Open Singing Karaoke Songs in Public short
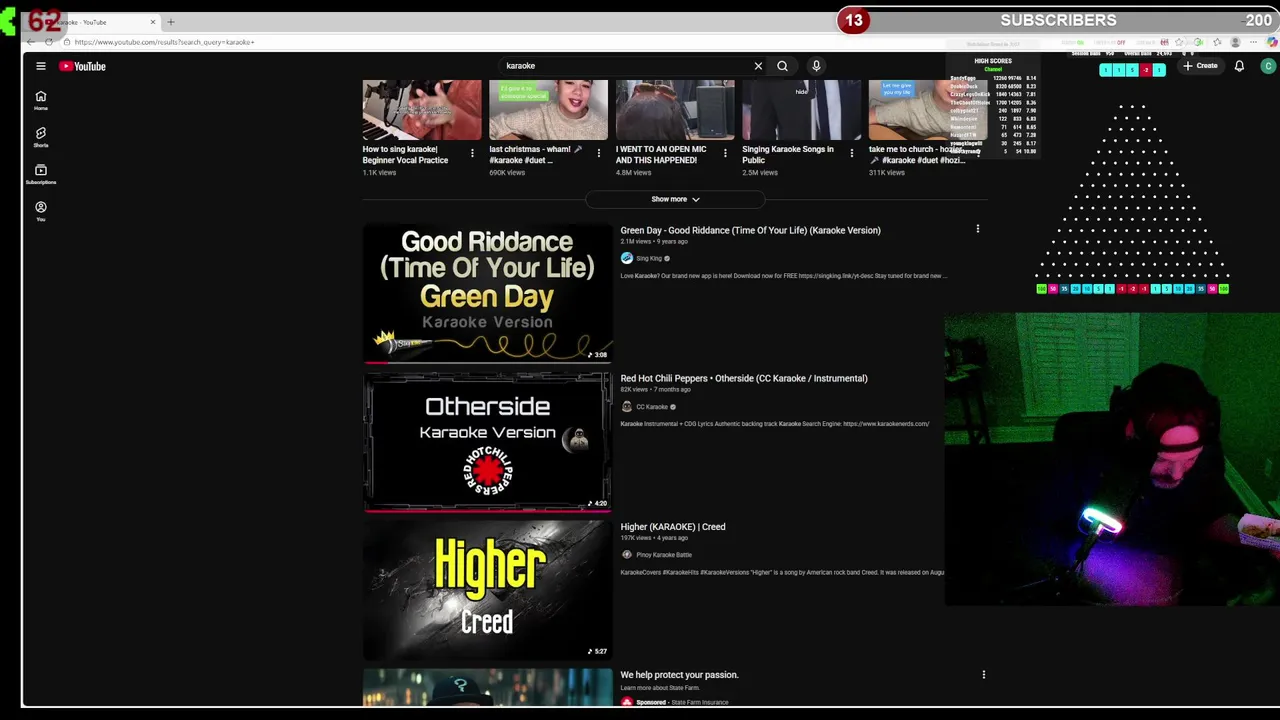The width and height of the screenshot is (1280, 720). coord(801,110)
